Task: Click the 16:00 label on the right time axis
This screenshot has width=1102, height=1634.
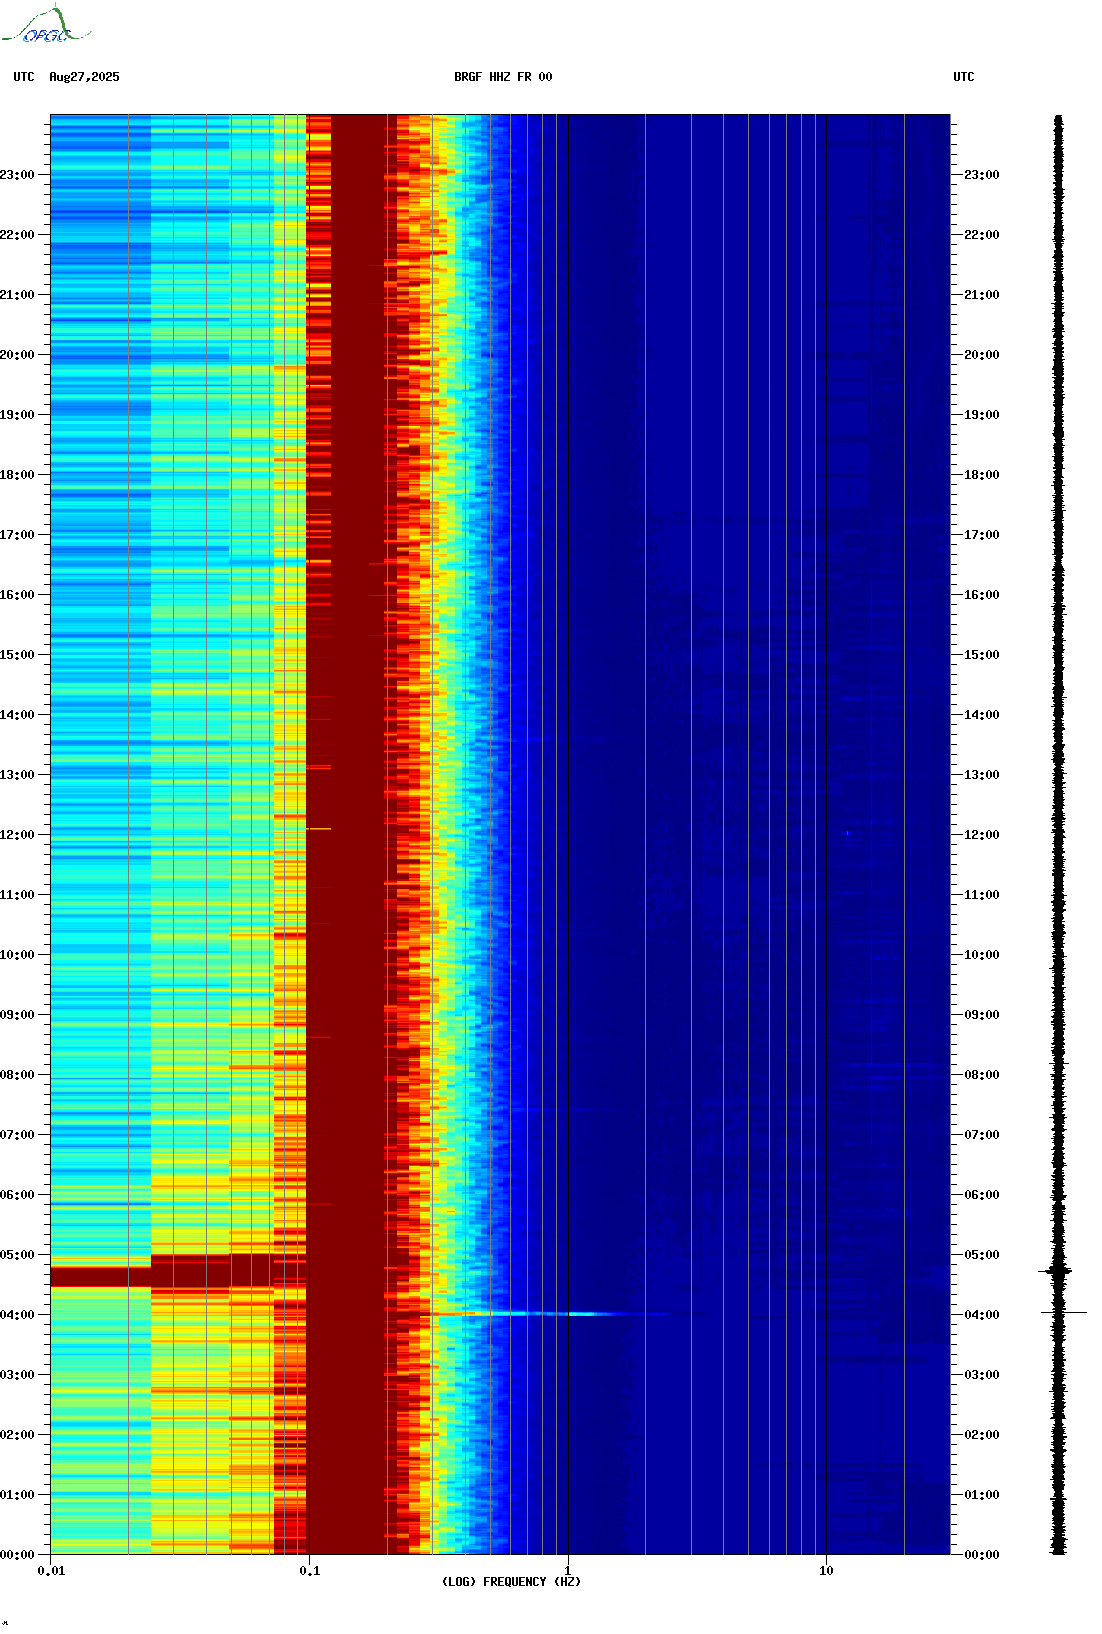Action: (982, 595)
